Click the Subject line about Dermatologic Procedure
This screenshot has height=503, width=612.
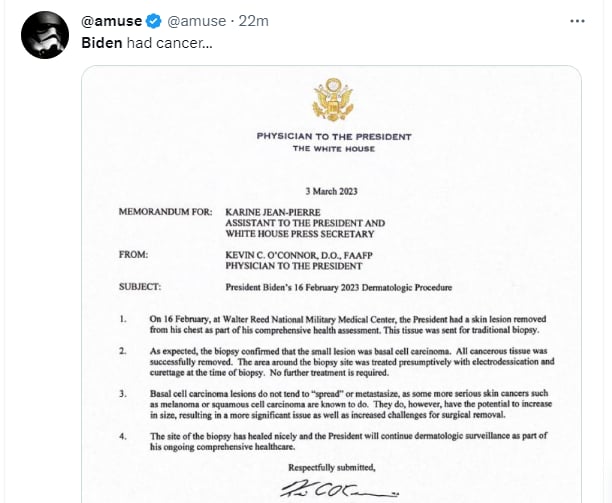(338, 288)
